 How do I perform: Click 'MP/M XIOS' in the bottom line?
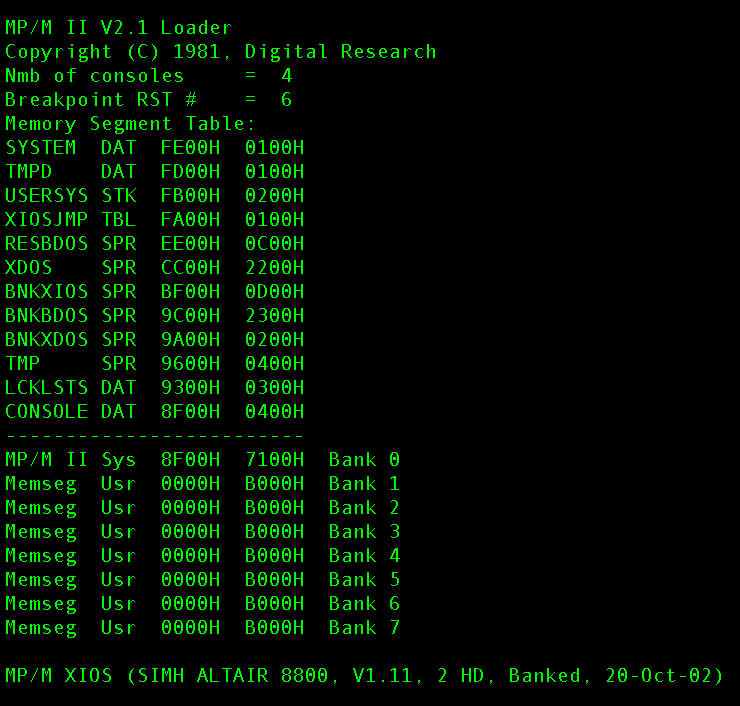pyautogui.click(x=59, y=676)
